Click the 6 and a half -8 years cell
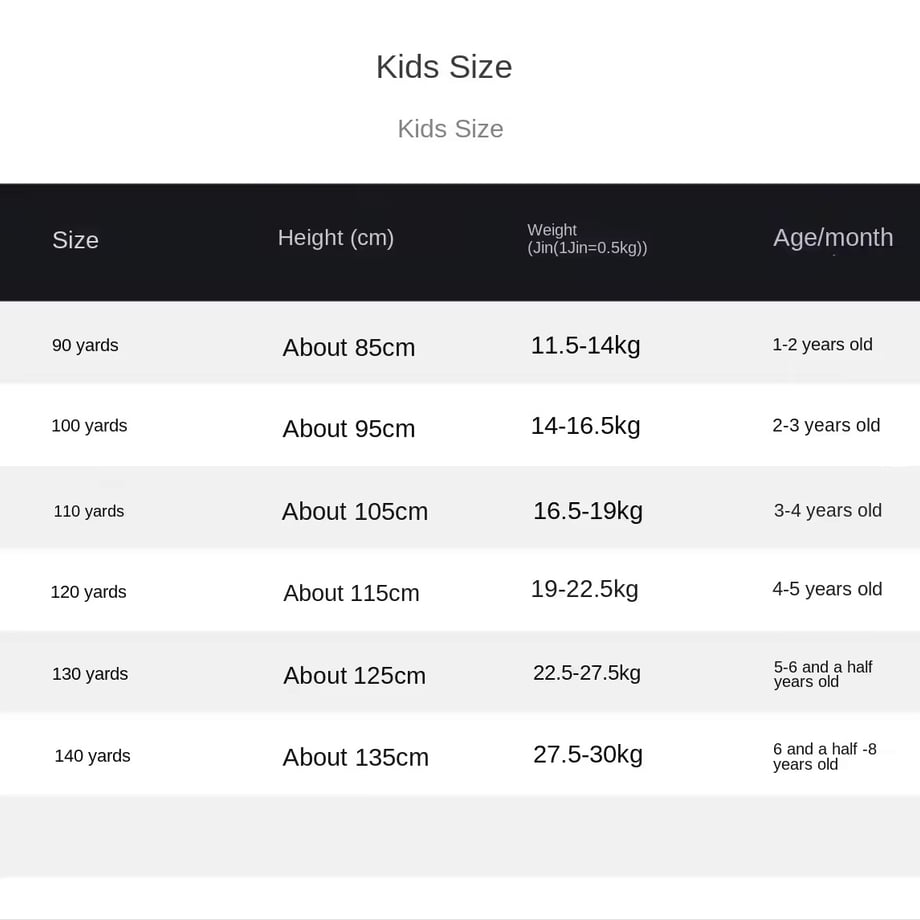Screen dimensions: 920x920 tap(825, 757)
